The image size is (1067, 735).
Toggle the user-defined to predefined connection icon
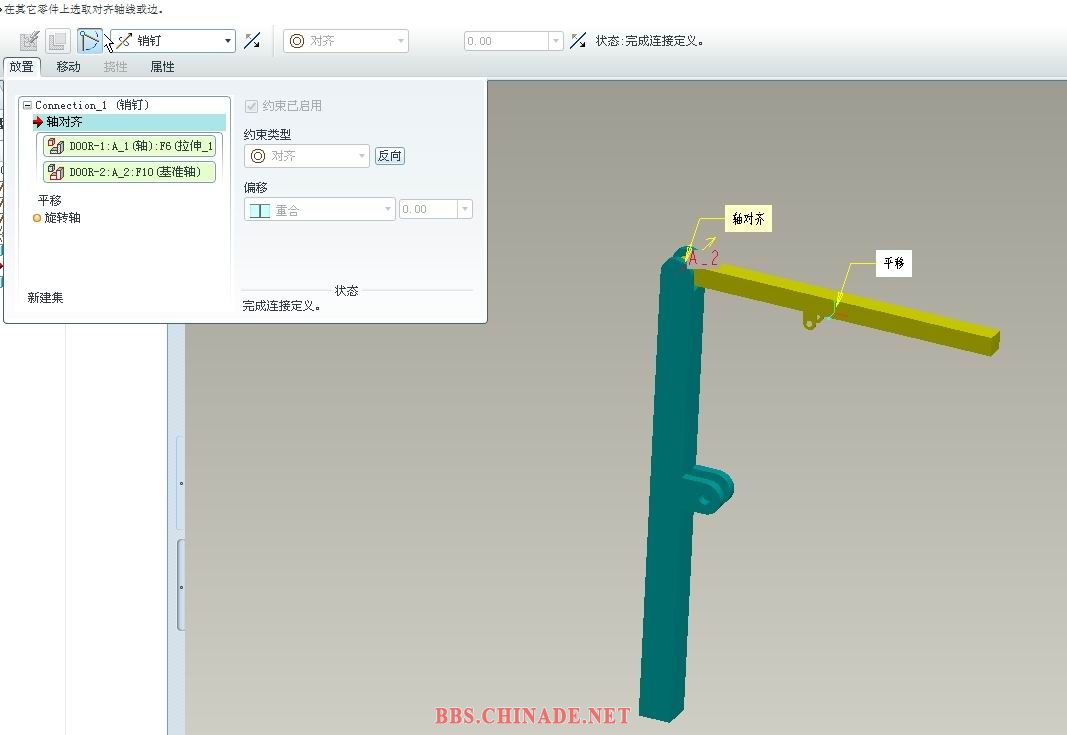(91, 41)
